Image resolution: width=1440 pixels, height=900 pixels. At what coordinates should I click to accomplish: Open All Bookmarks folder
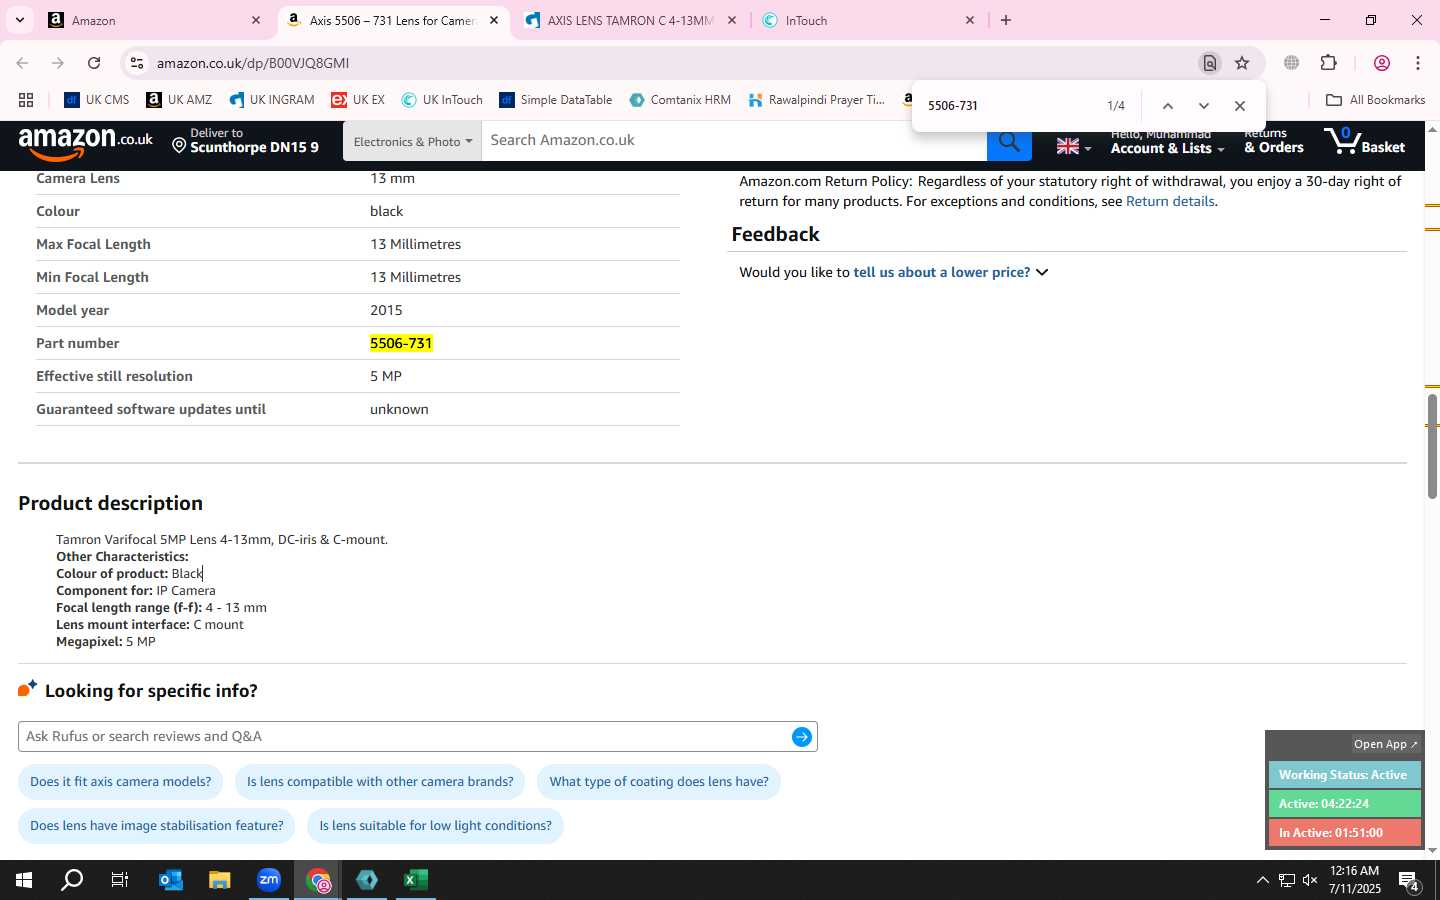(1375, 100)
